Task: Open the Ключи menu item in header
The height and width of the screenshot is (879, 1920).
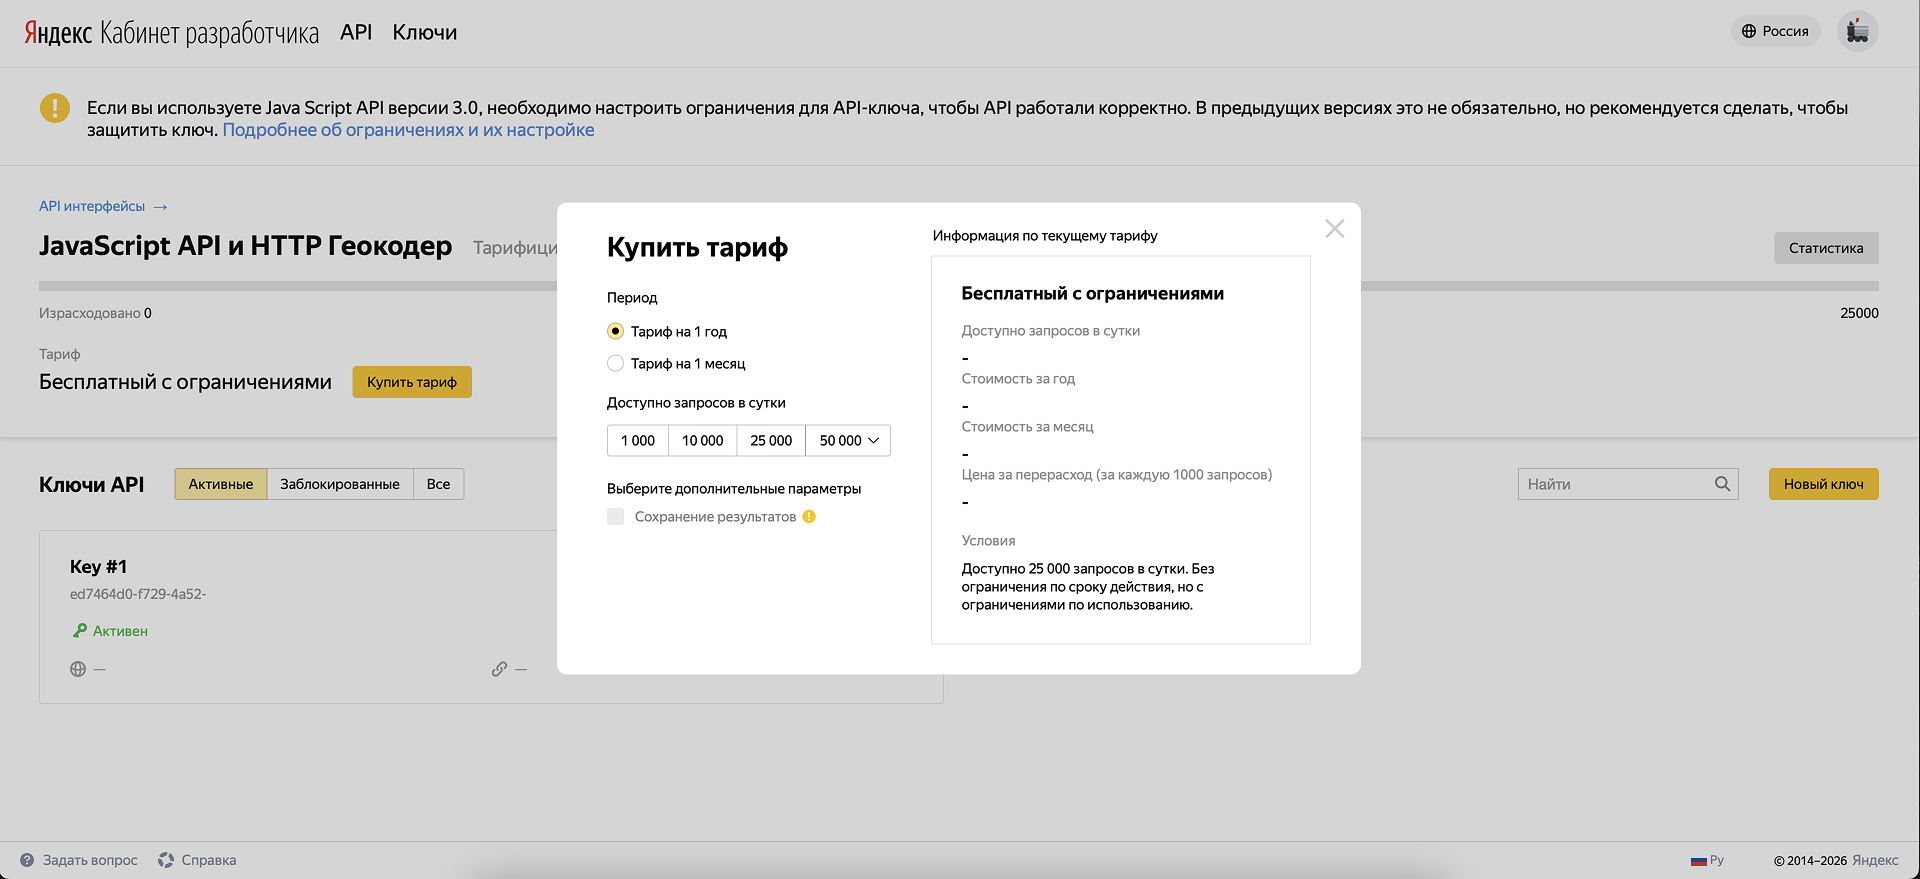Action: coord(425,32)
